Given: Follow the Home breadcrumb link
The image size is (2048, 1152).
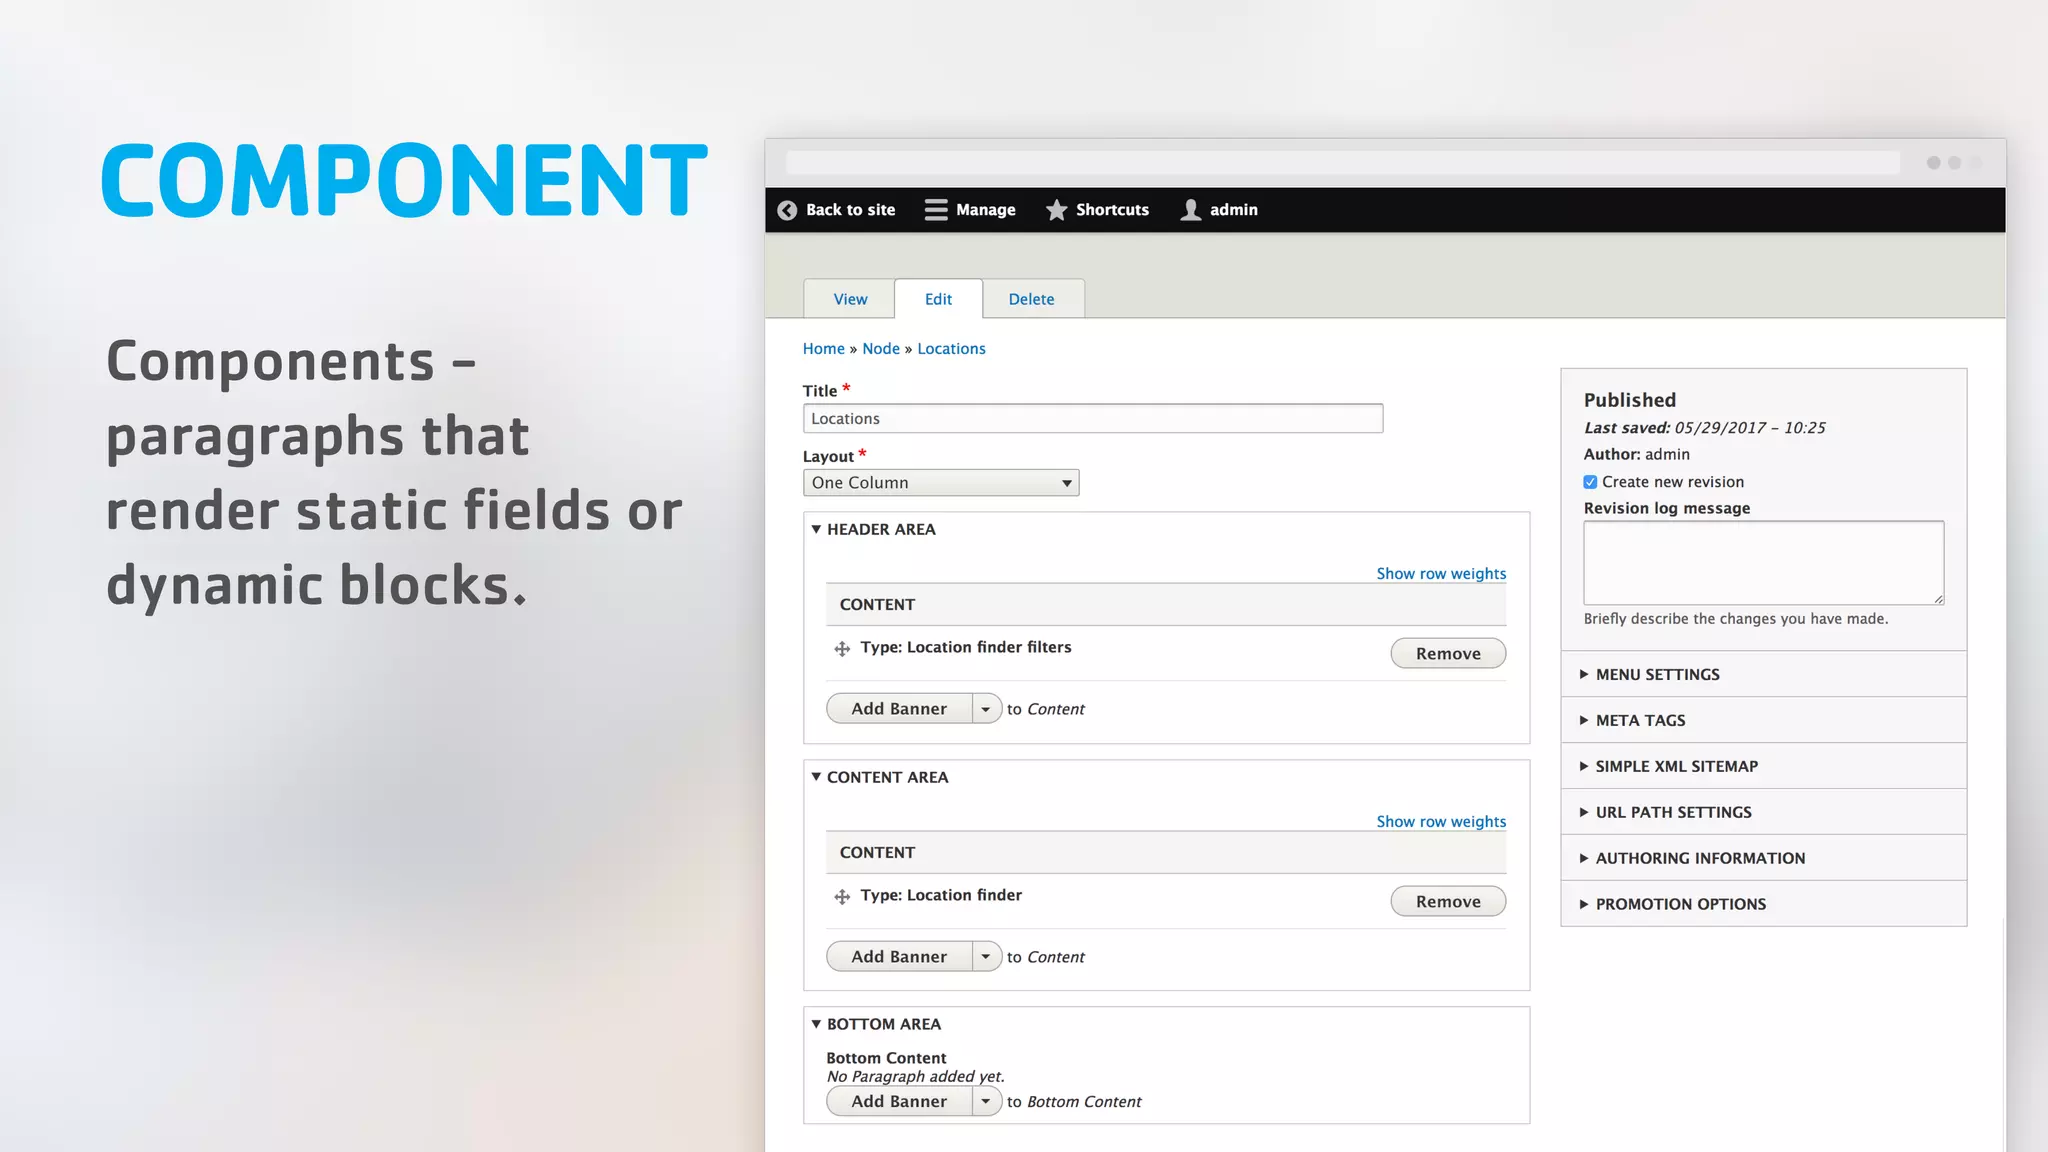Looking at the screenshot, I should coord(823,349).
